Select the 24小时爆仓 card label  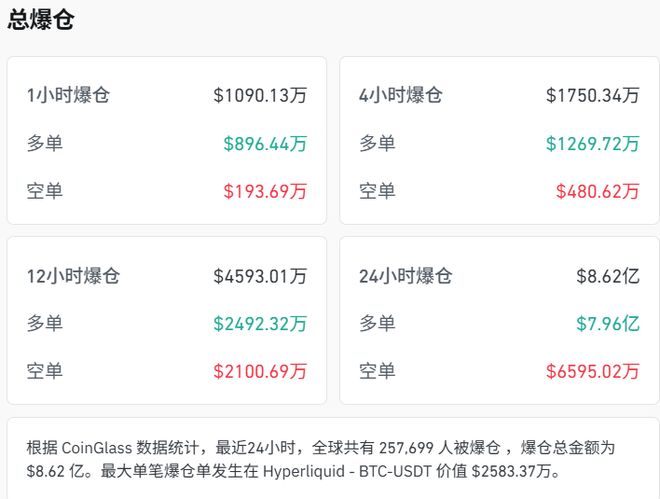pos(405,276)
